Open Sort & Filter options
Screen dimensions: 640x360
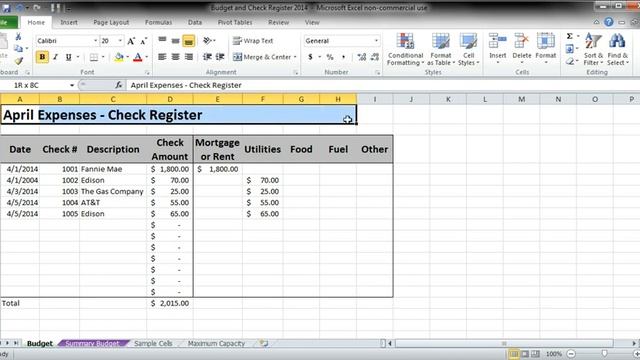click(593, 49)
